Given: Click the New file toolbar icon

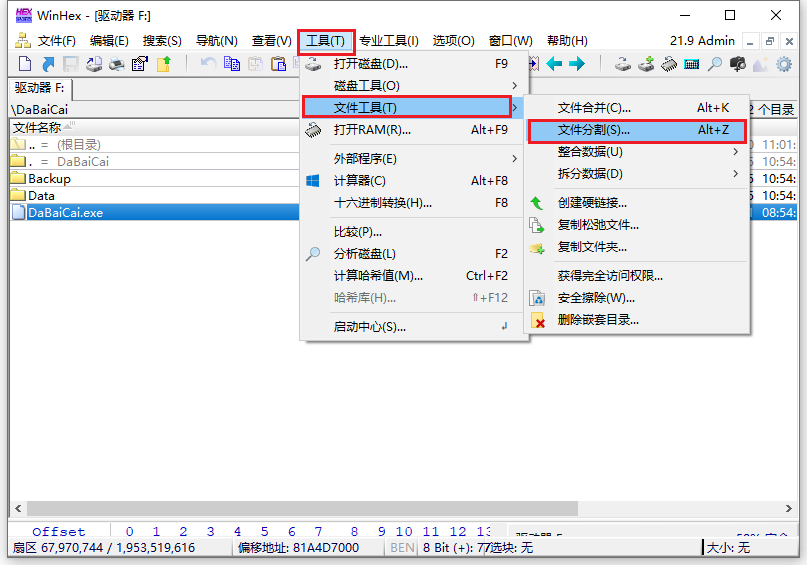Looking at the screenshot, I should 25,64.
